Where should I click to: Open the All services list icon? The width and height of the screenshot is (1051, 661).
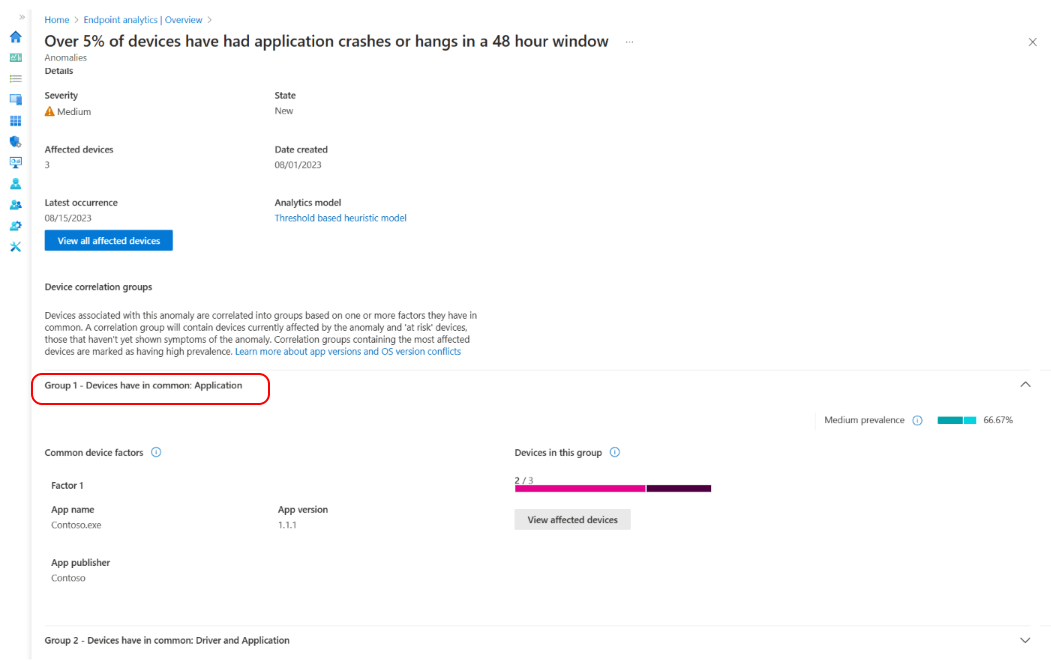[15, 78]
